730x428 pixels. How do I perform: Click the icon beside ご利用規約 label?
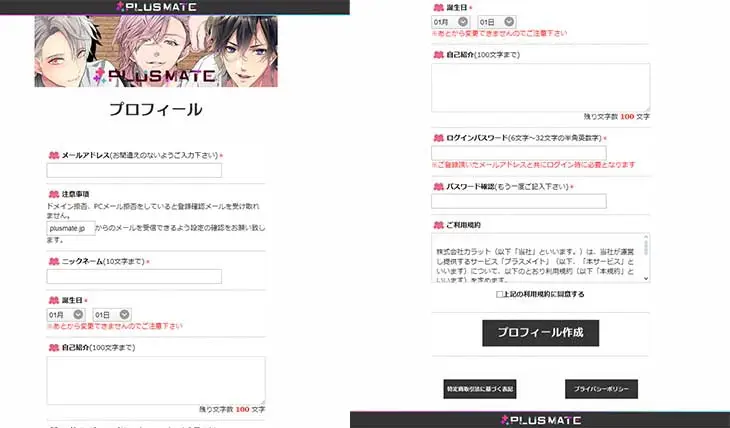coord(439,225)
